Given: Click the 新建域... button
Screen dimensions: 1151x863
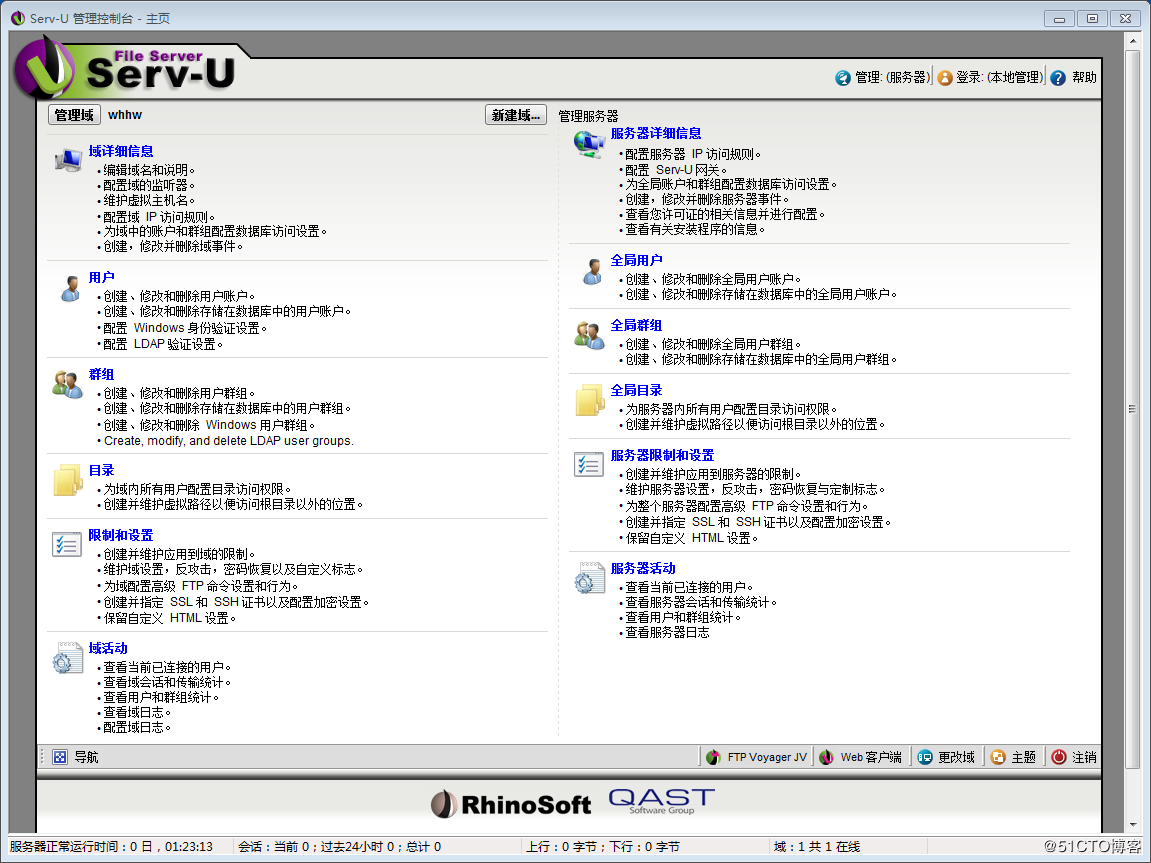Looking at the screenshot, I should 515,114.
